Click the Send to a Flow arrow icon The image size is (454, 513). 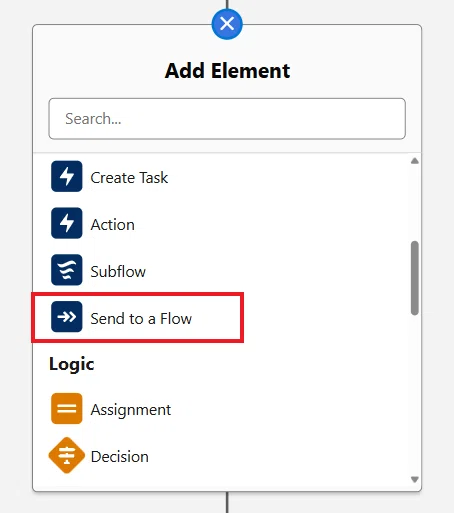(67, 317)
